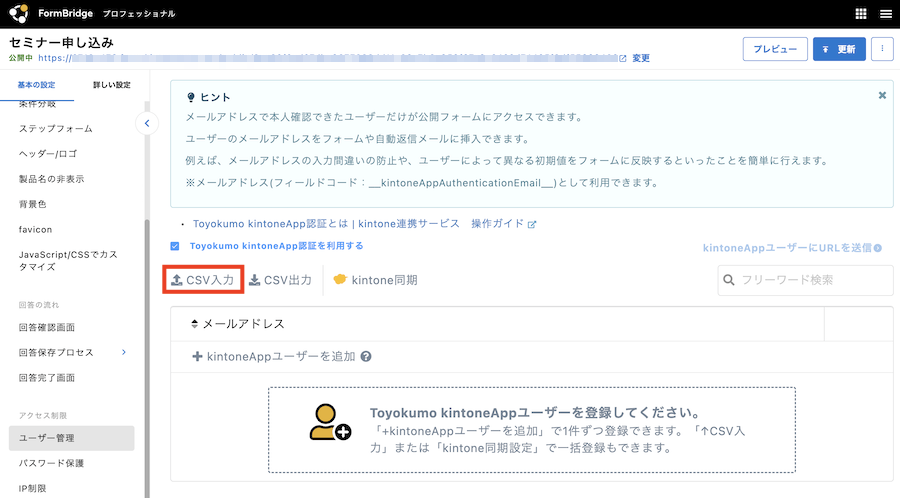Image resolution: width=900 pixels, height=498 pixels.
Task: Open the three-dot more options button
Action: pyautogui.click(x=882, y=49)
